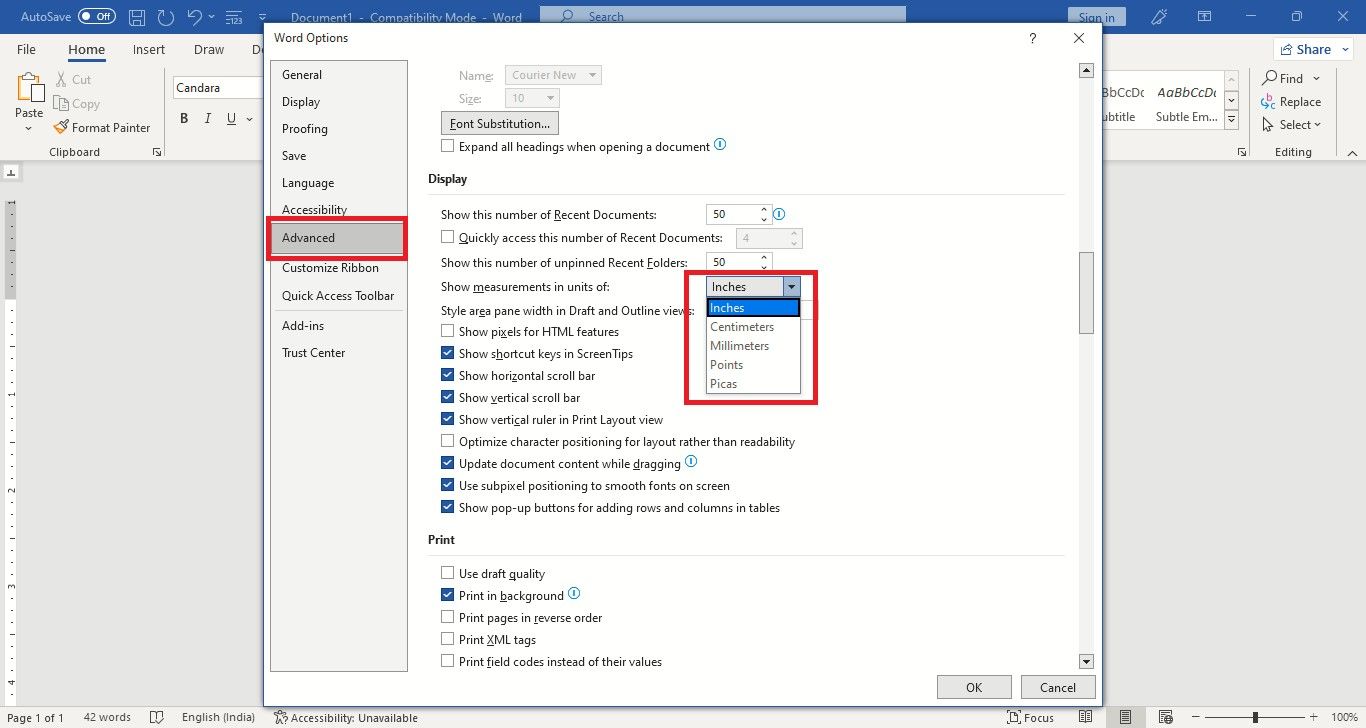Screen dimensions: 1366x728
Task: Switch to the Insert ribbon tab
Action: click(149, 49)
